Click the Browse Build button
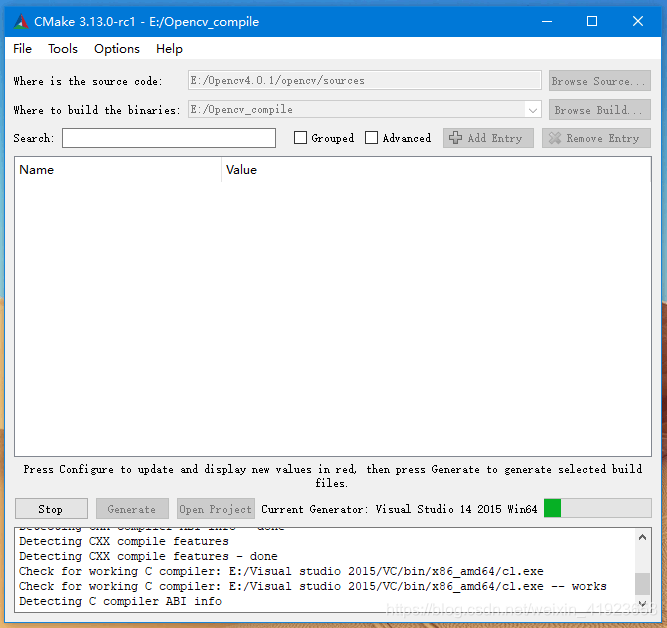The image size is (667, 628). click(599, 110)
